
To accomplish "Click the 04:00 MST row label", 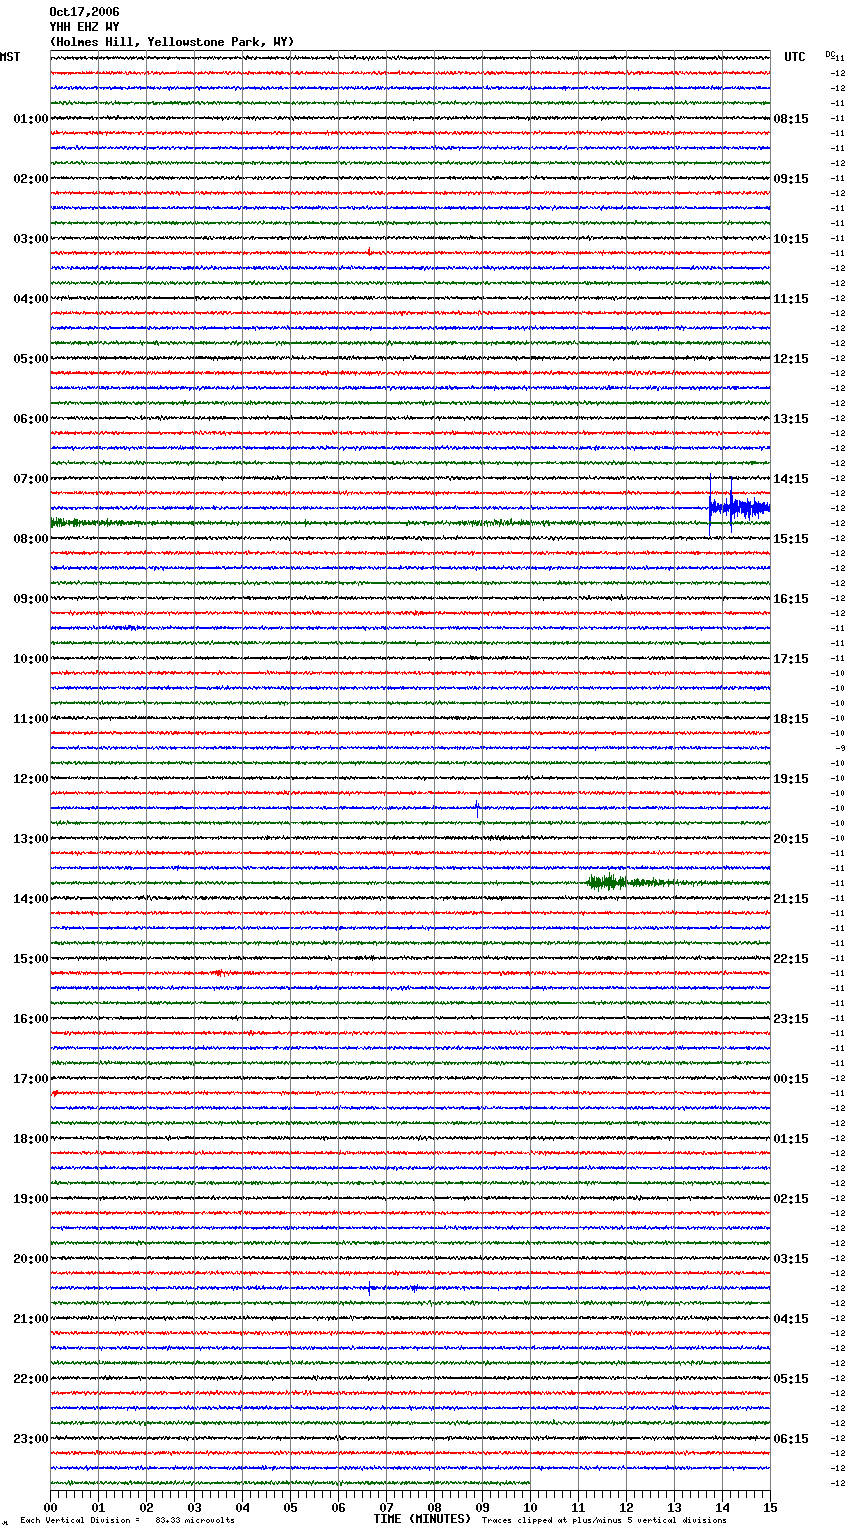I will point(31,299).
